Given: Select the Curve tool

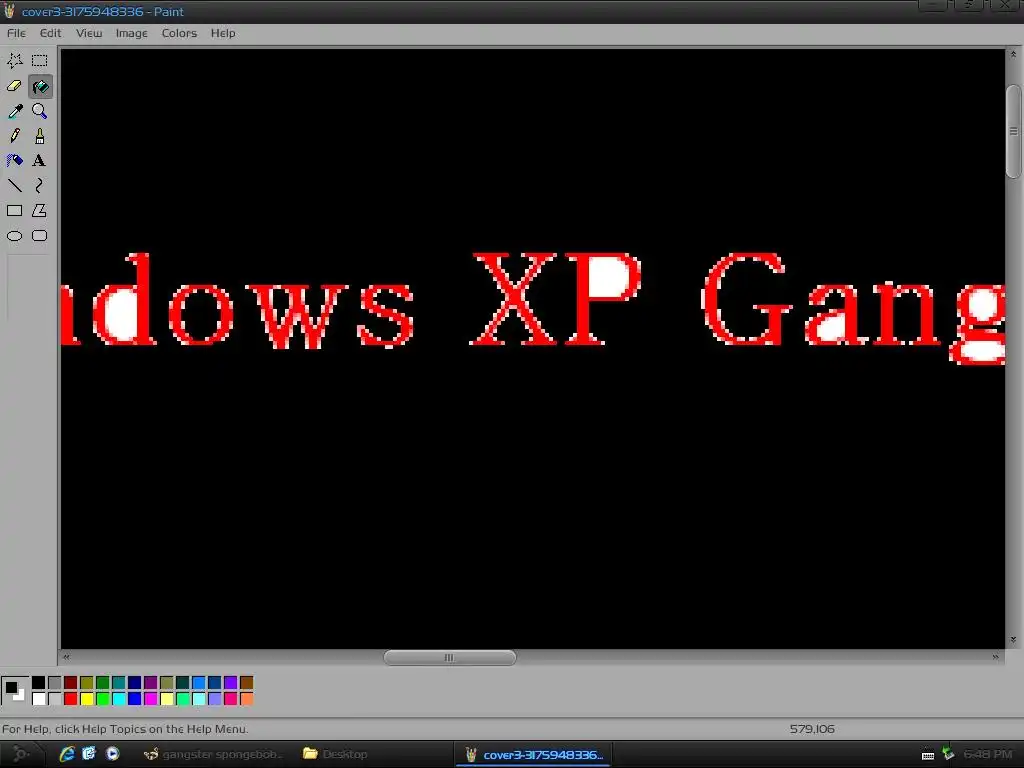Looking at the screenshot, I should (x=40, y=185).
